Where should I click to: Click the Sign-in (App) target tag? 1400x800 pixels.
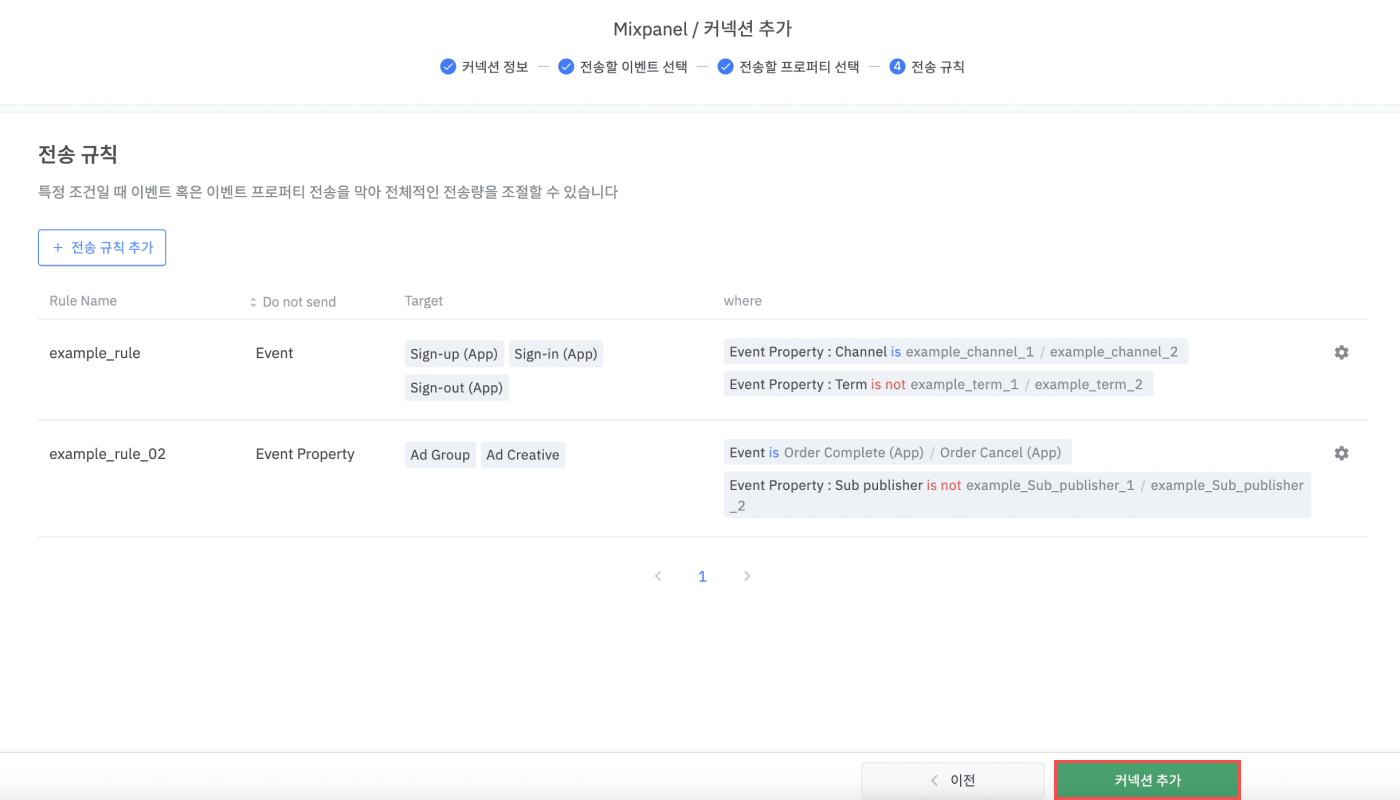pos(556,354)
